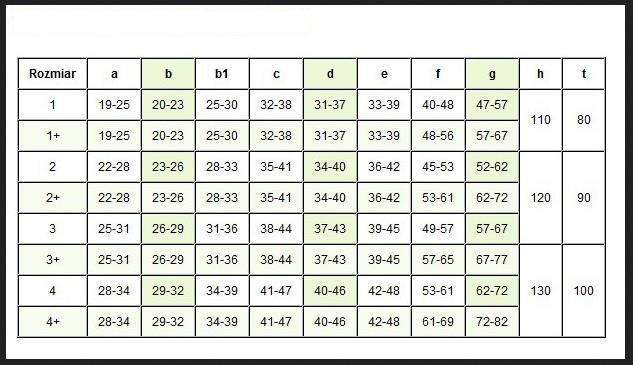This screenshot has width=633, height=365.
Task: Click the size 2+ row label
Action: [52, 198]
